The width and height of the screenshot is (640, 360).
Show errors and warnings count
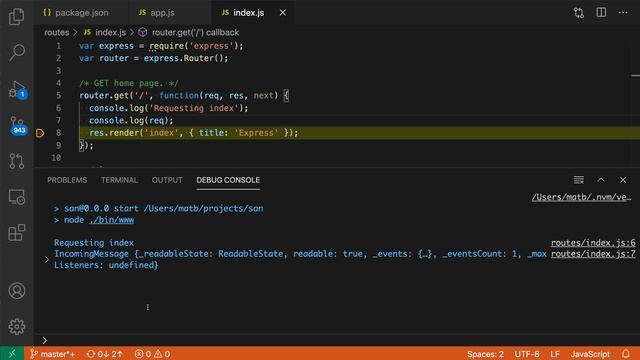[152, 353]
